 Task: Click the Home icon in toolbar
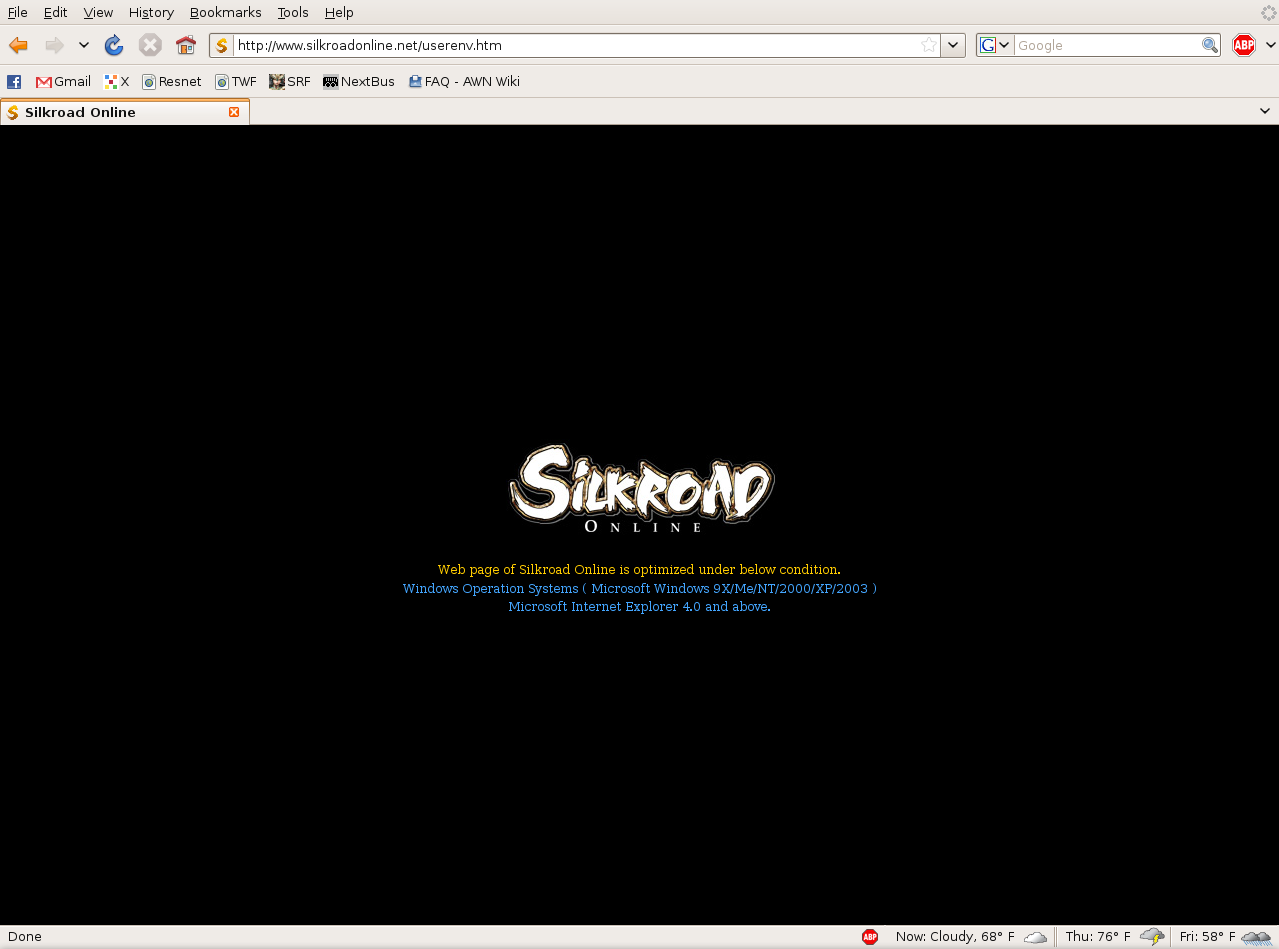tap(186, 45)
